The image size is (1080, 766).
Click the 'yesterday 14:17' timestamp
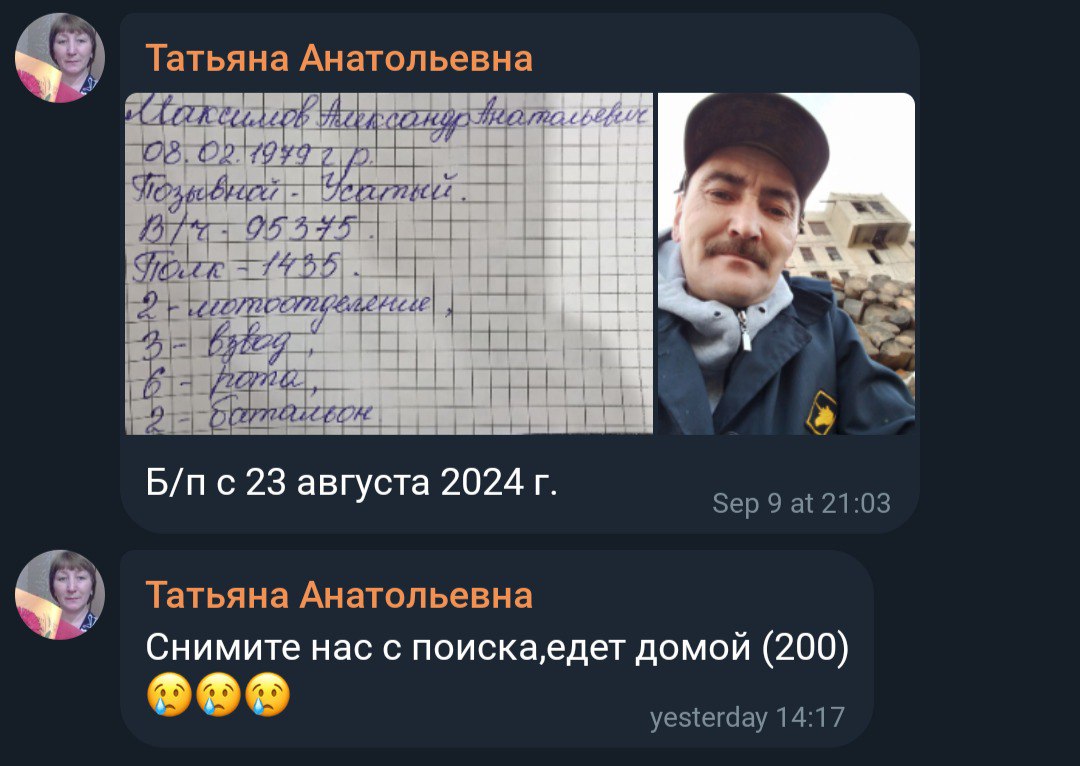pos(747,718)
